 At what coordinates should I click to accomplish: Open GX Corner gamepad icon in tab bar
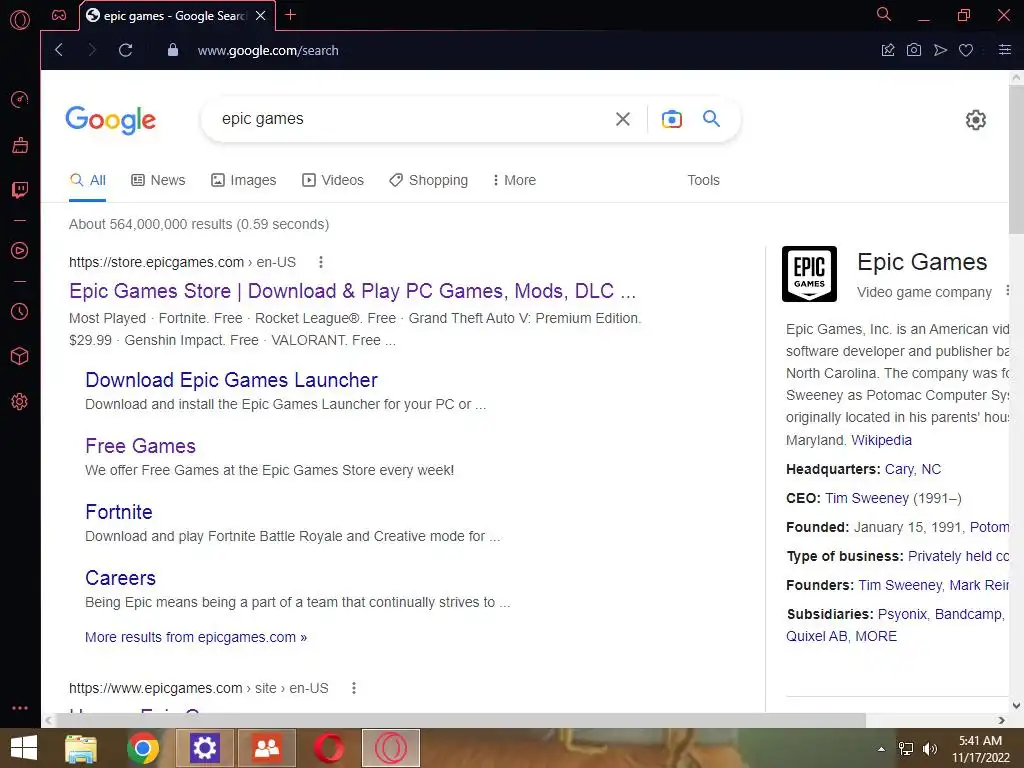coord(59,15)
